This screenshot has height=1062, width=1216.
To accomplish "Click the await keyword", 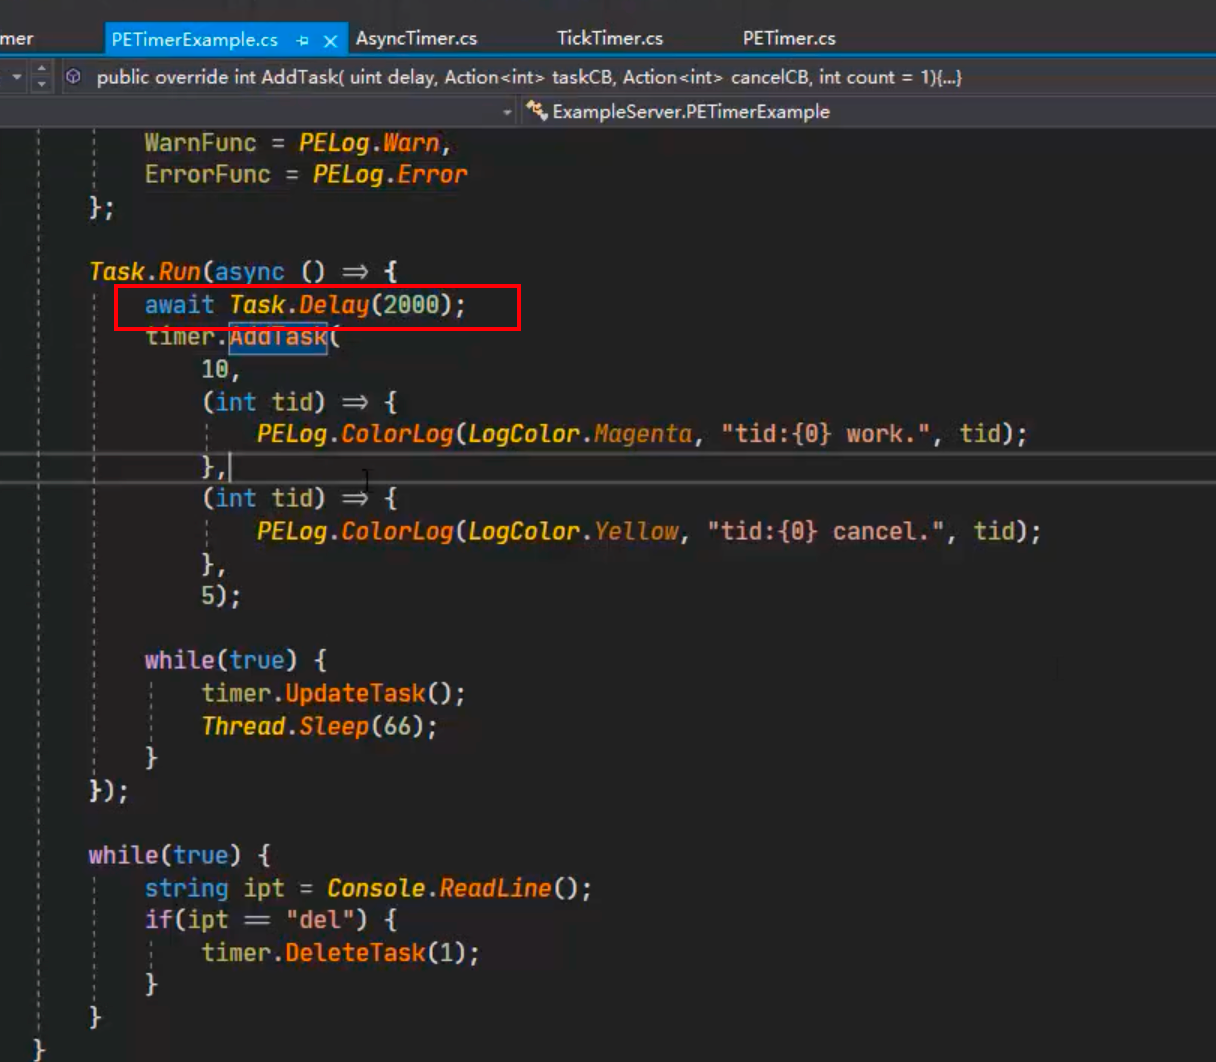I will [x=179, y=305].
